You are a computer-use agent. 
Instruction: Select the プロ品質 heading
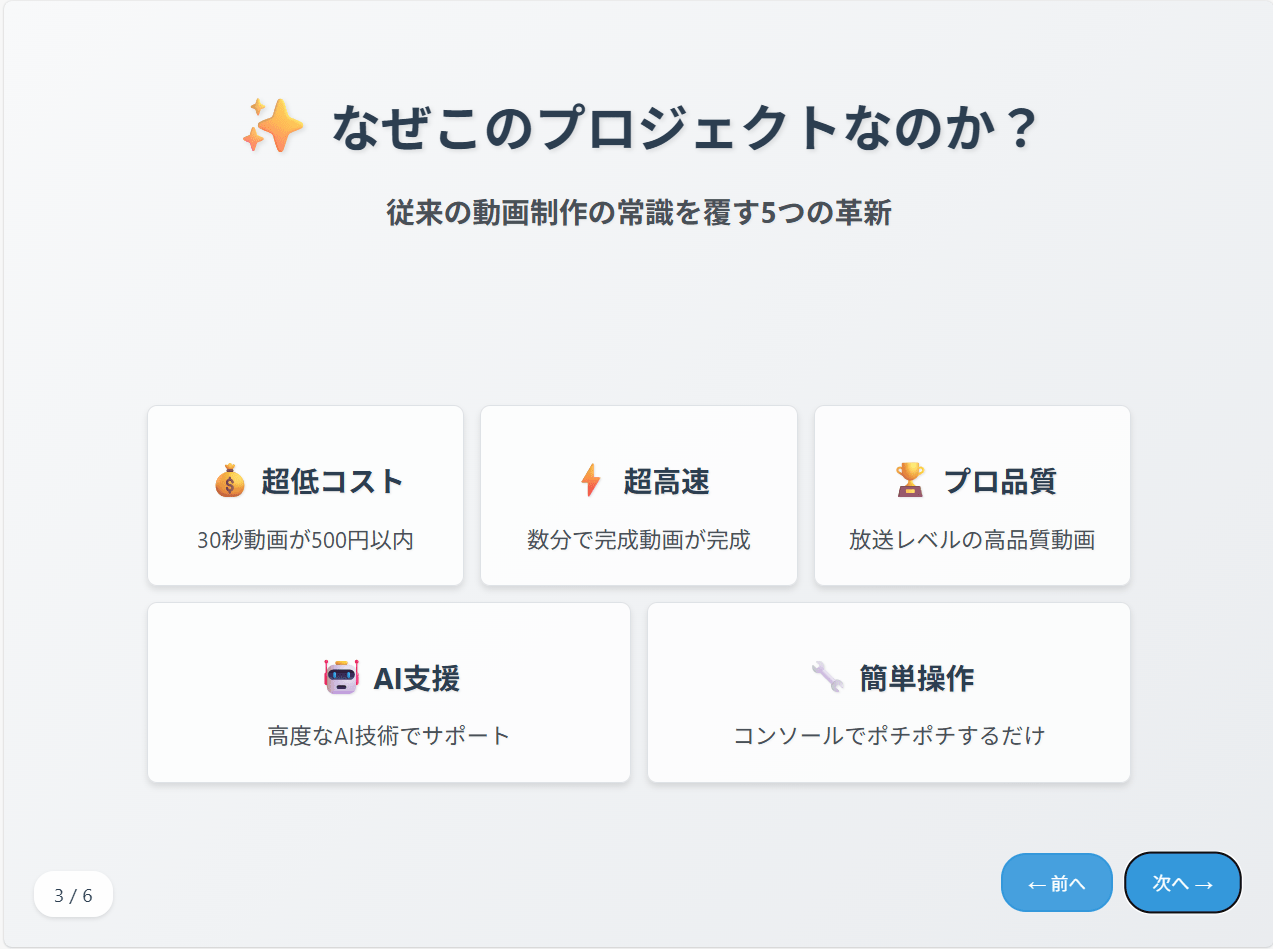[x=1000, y=481]
